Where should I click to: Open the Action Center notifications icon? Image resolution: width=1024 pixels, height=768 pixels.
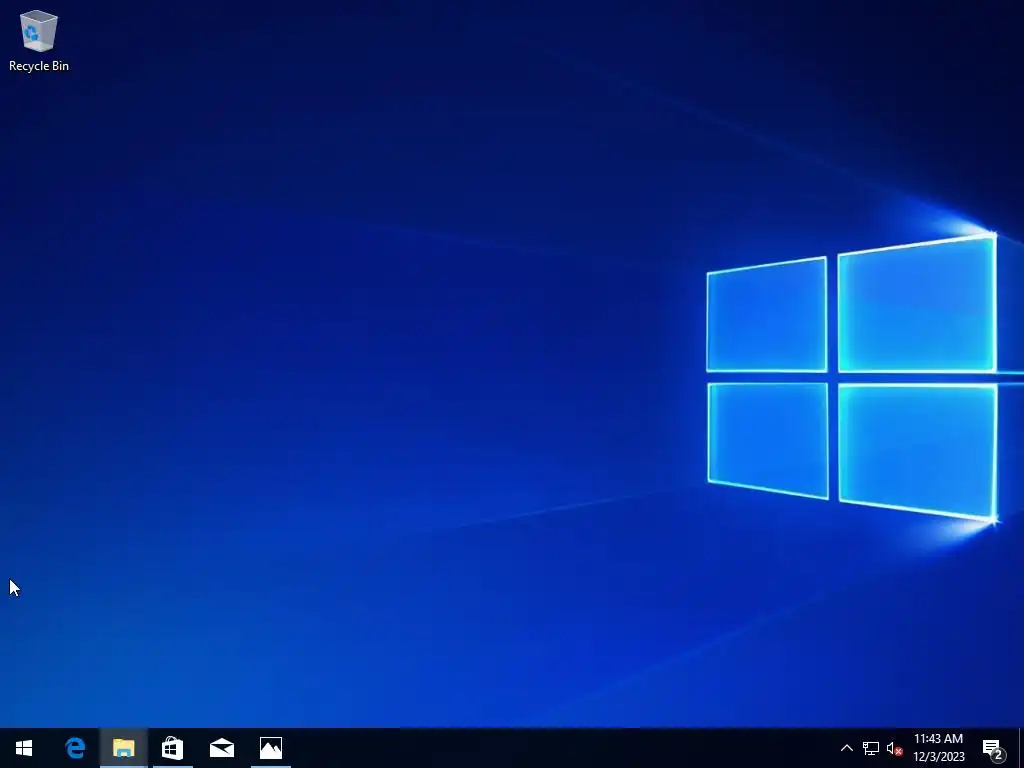click(x=994, y=748)
